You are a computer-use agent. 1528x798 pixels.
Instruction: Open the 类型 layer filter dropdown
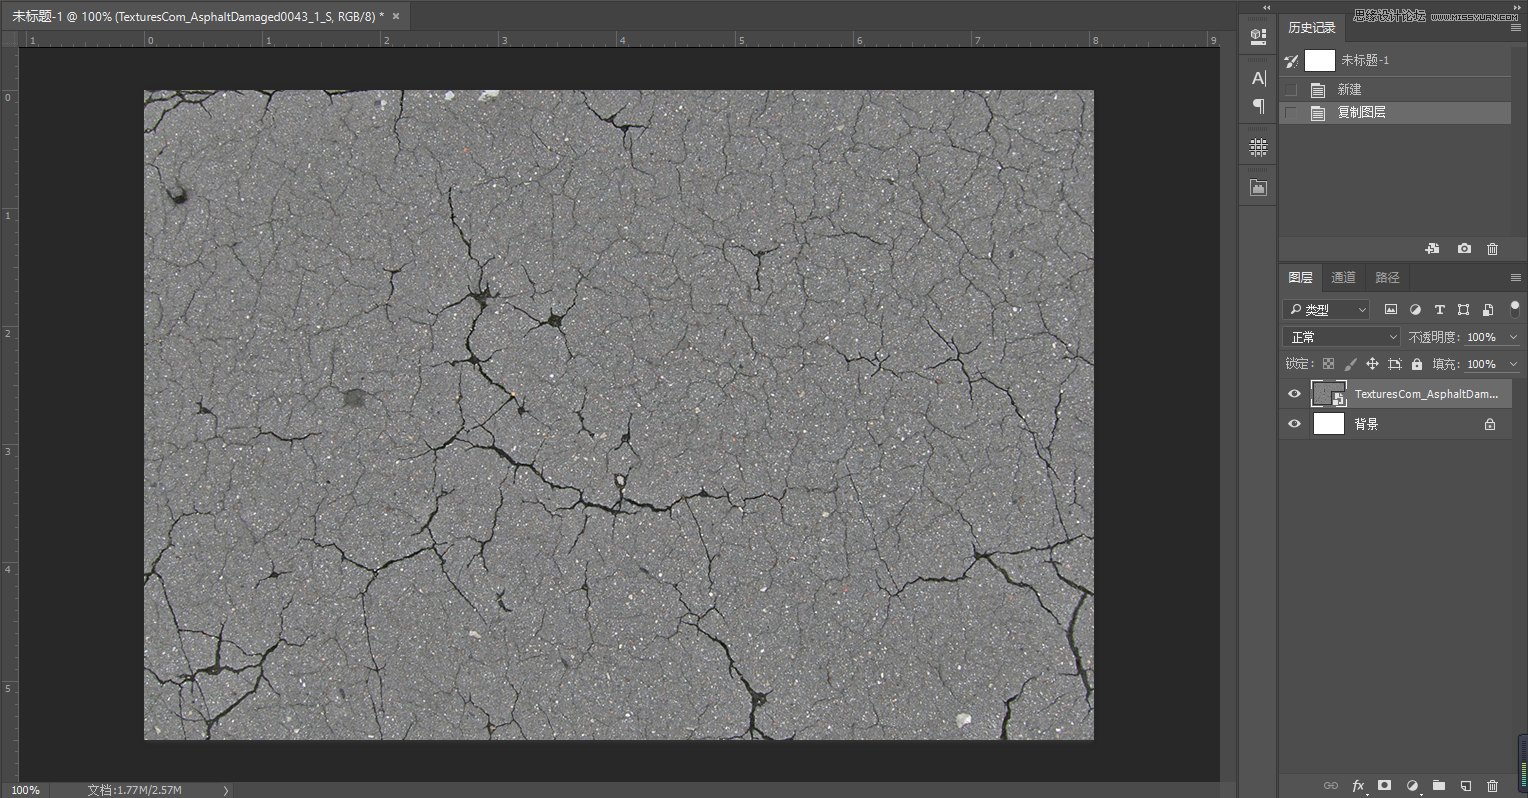tap(1326, 310)
